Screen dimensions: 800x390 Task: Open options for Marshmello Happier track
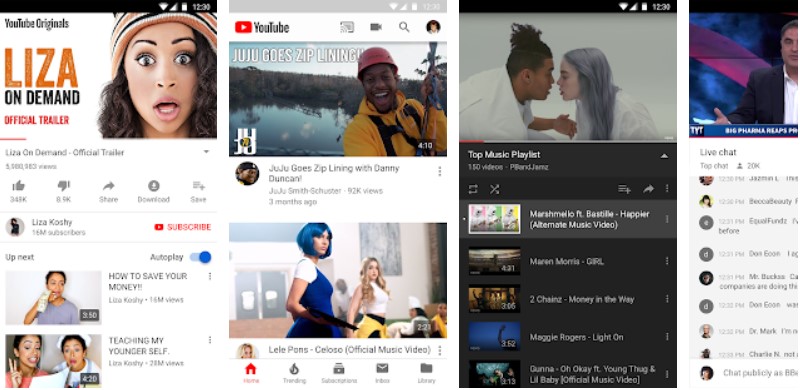pos(667,220)
